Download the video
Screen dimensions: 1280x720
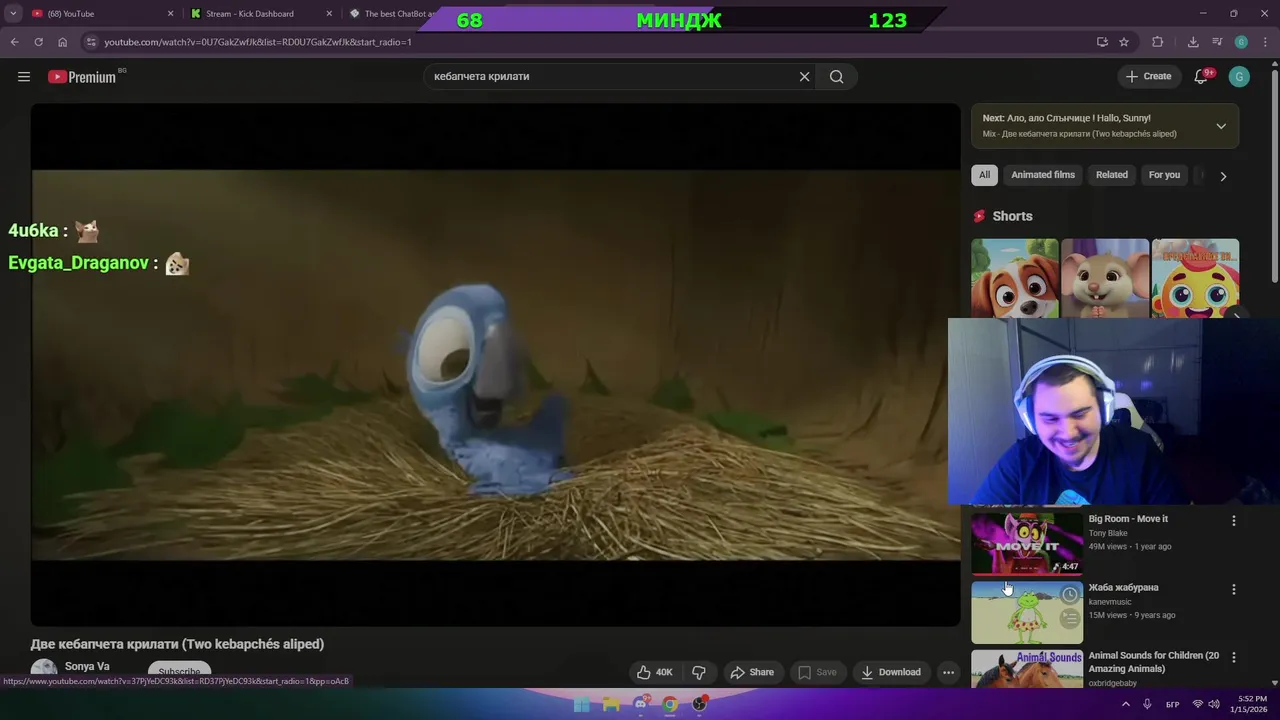click(x=891, y=672)
